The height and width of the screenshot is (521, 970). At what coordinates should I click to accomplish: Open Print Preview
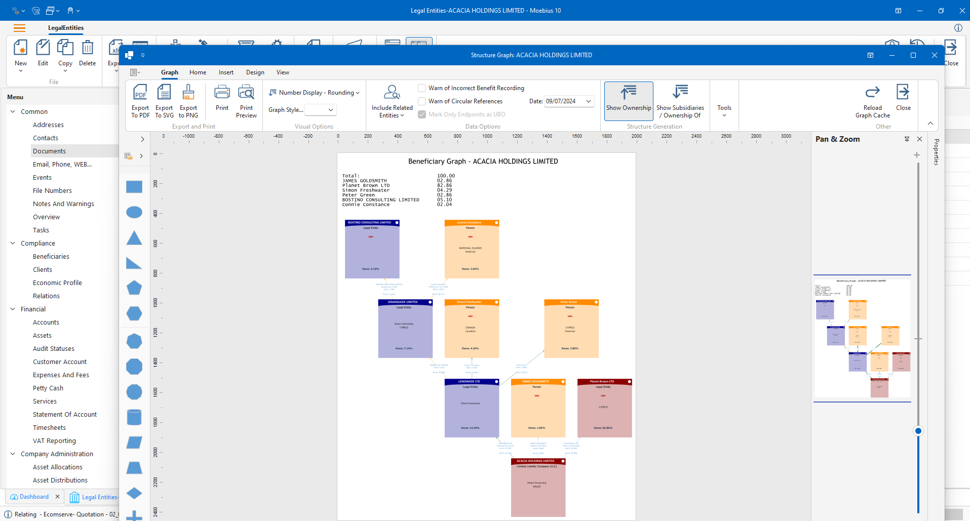coord(246,101)
